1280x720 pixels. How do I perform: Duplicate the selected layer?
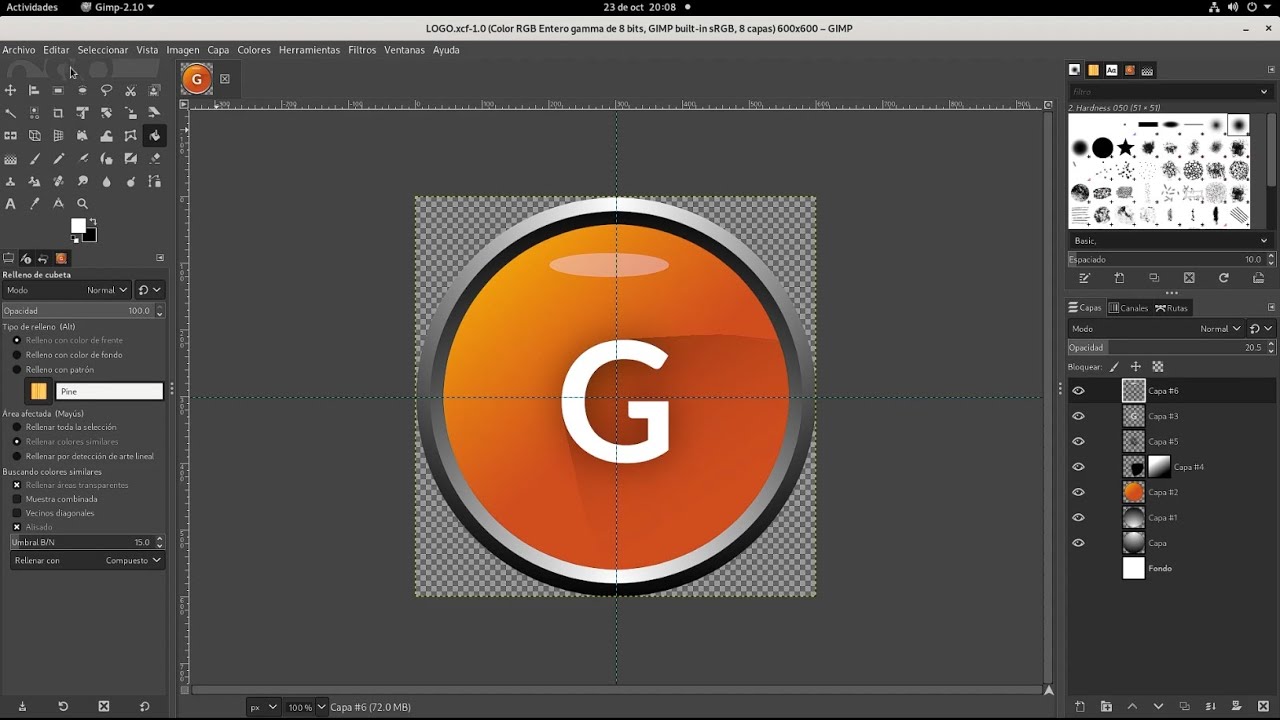(1184, 707)
